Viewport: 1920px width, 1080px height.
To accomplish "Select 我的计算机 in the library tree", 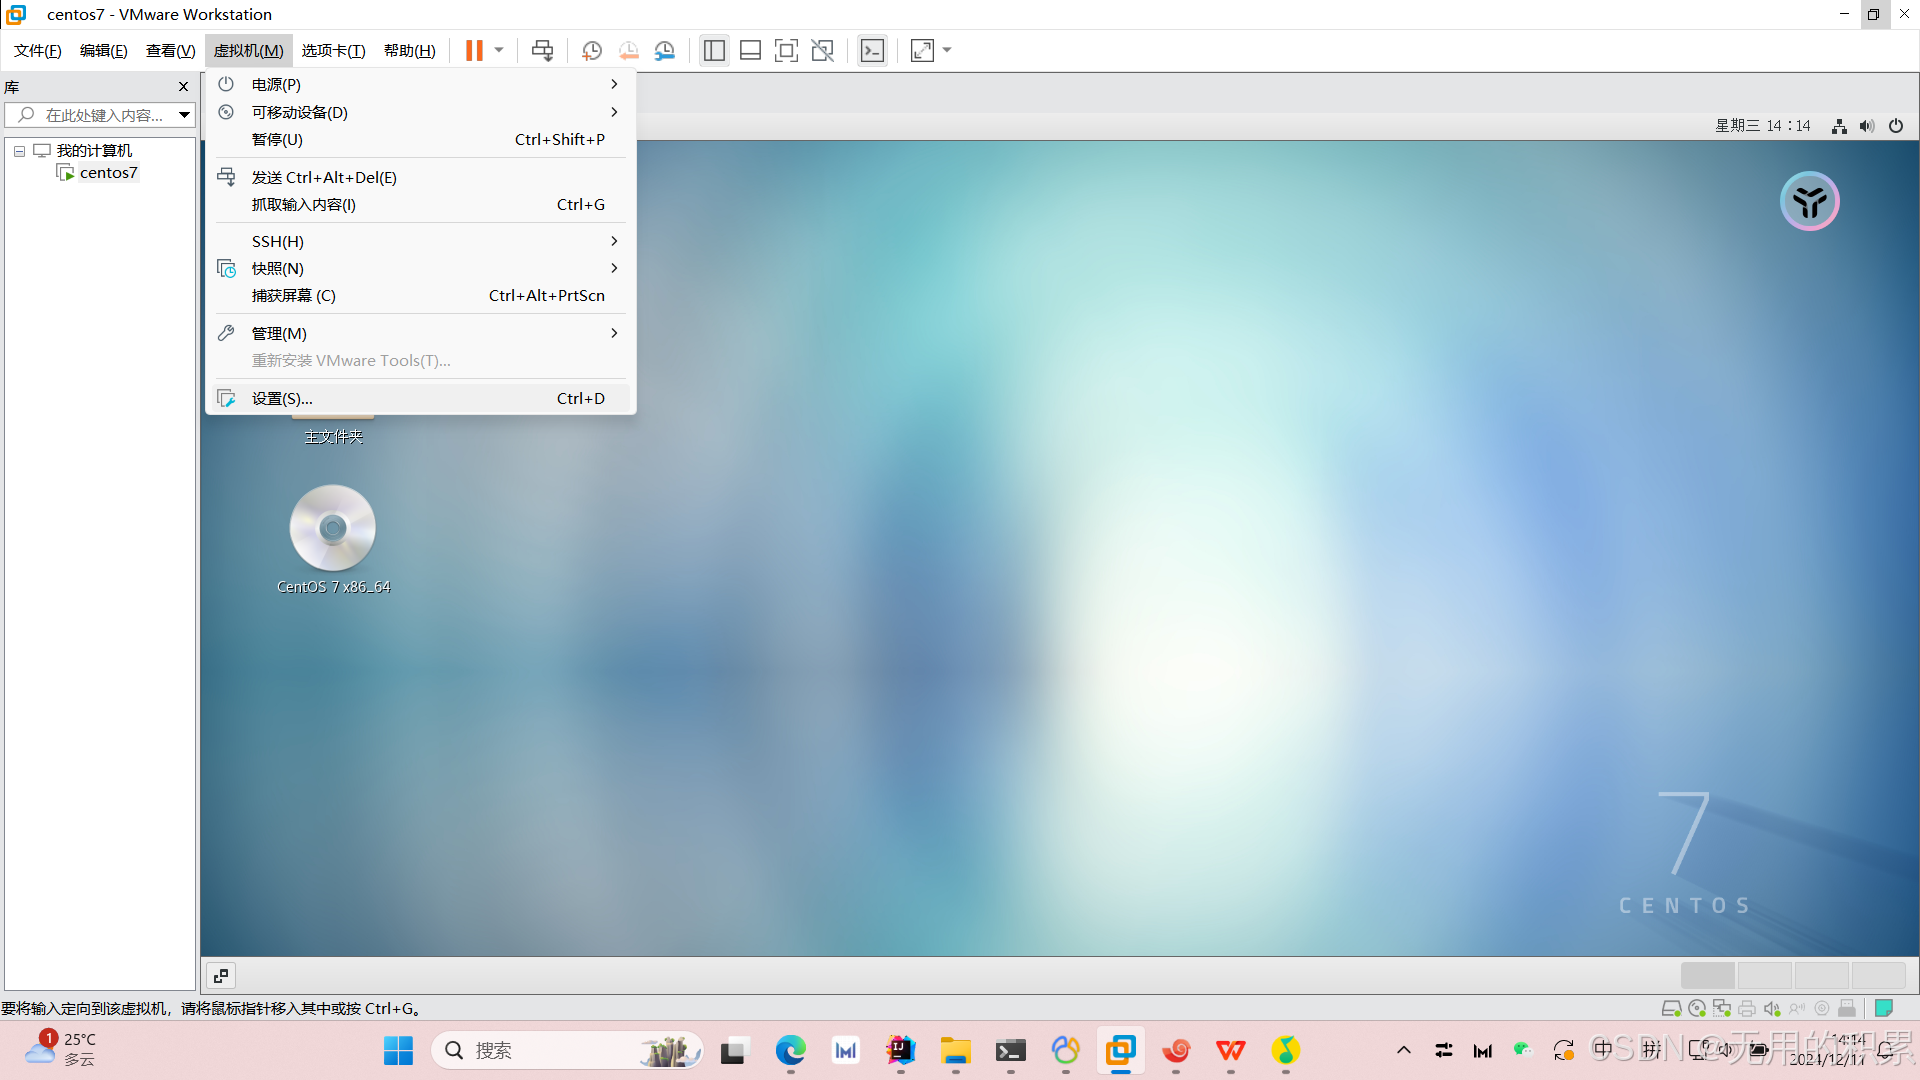I will click(94, 151).
